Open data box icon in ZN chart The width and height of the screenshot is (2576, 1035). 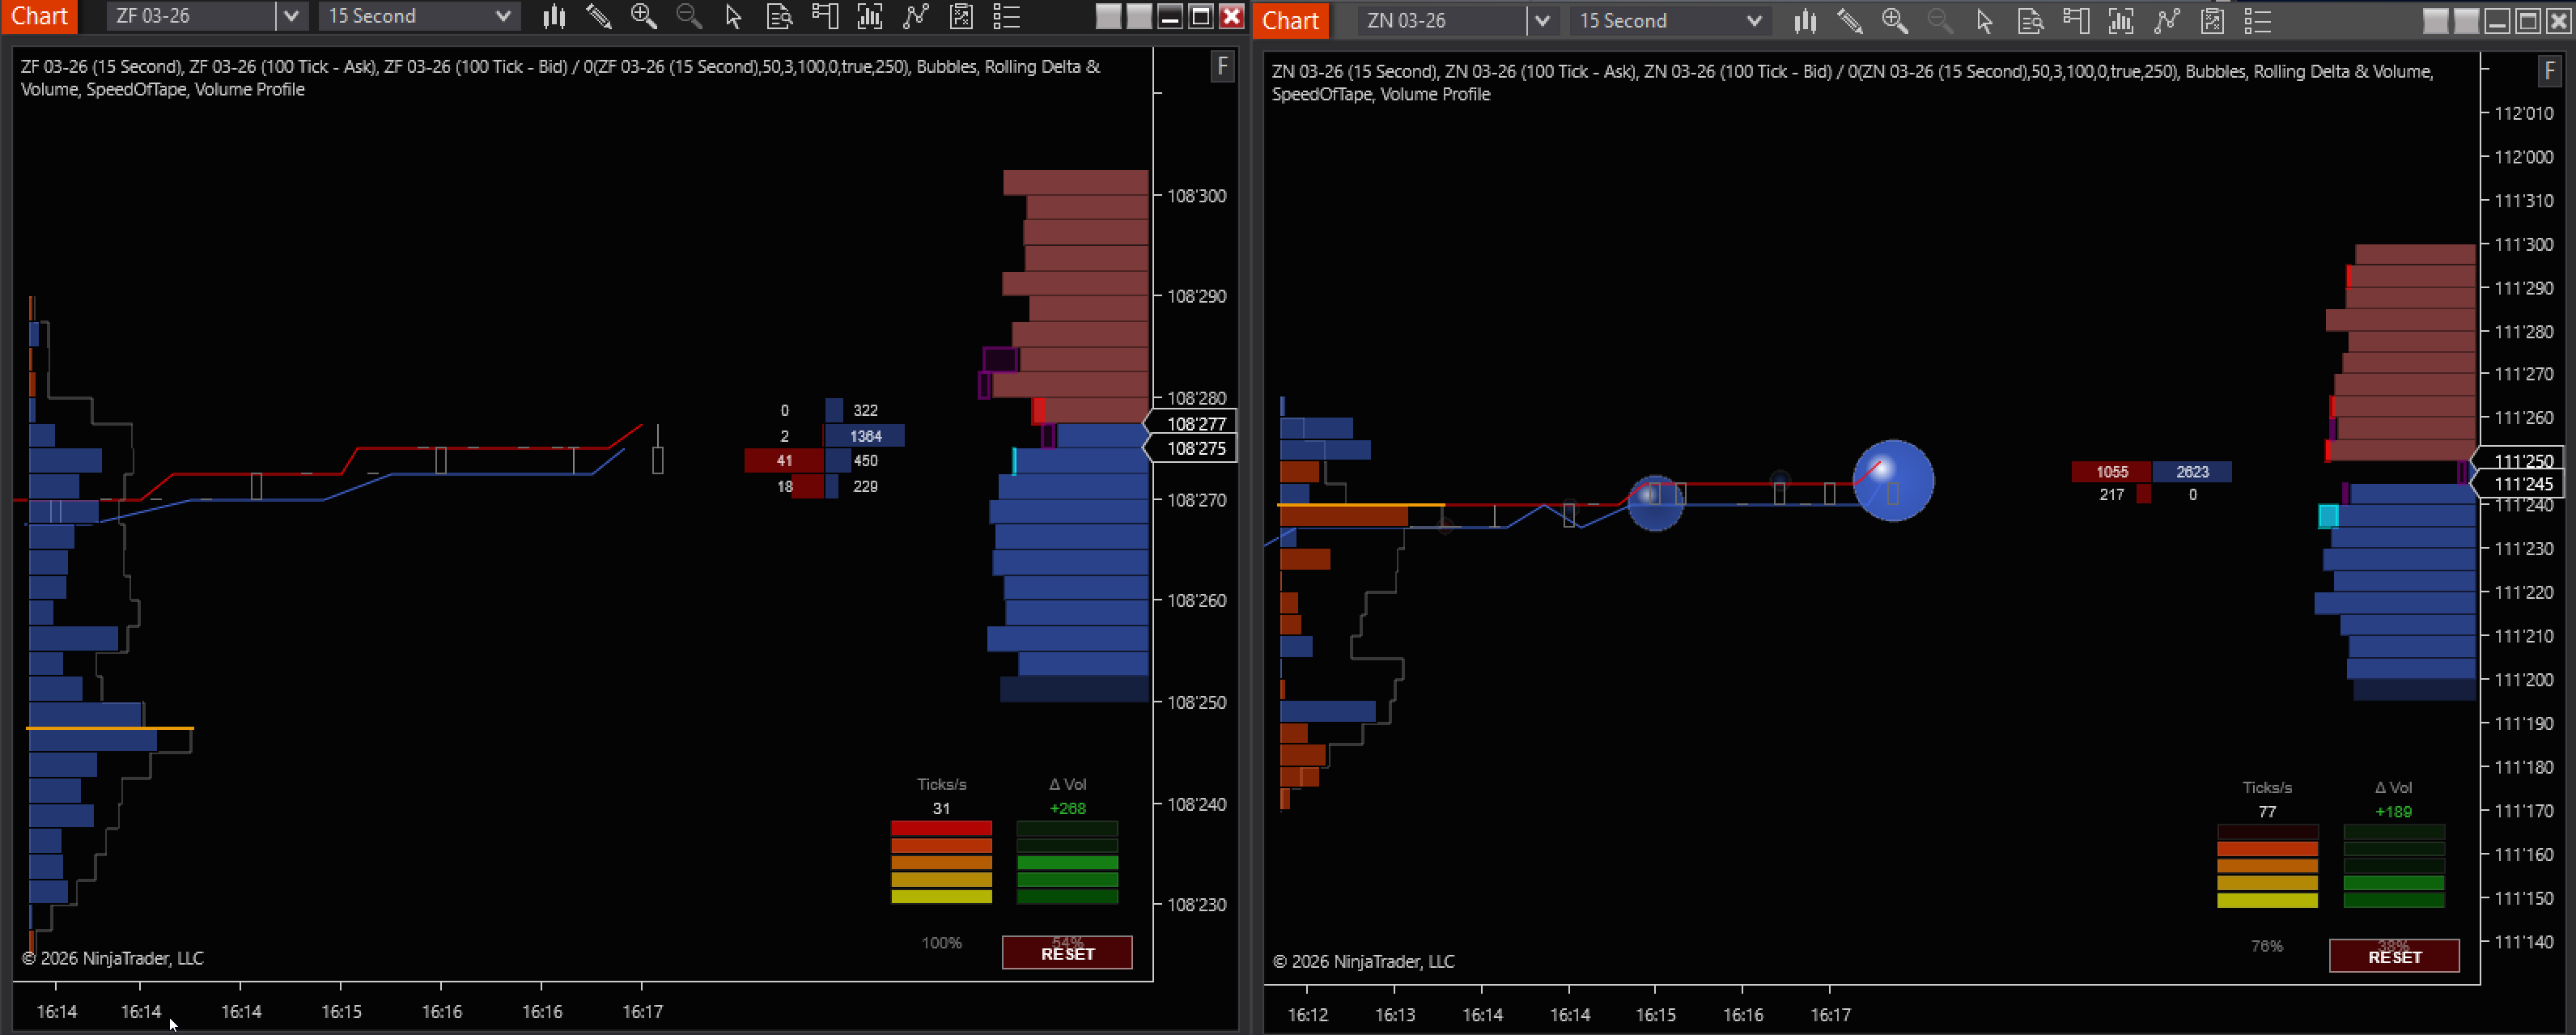click(x=2029, y=20)
